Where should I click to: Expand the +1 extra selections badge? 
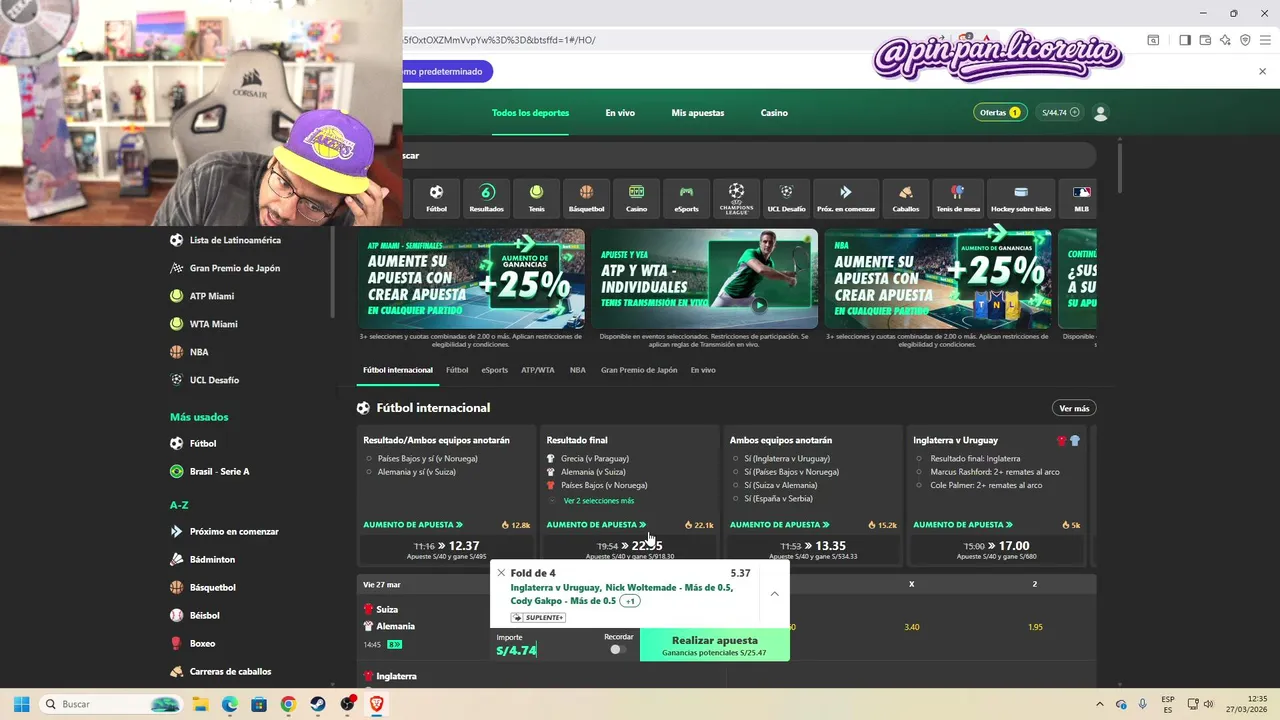coord(629,601)
